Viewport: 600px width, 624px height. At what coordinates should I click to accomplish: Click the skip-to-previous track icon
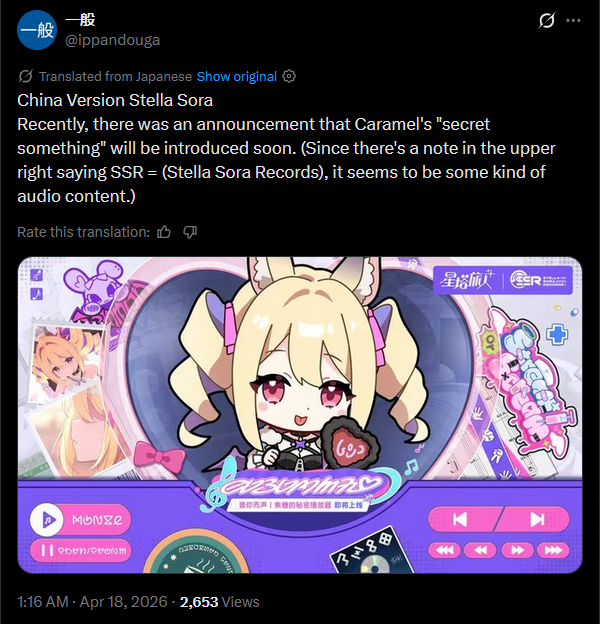[460, 520]
